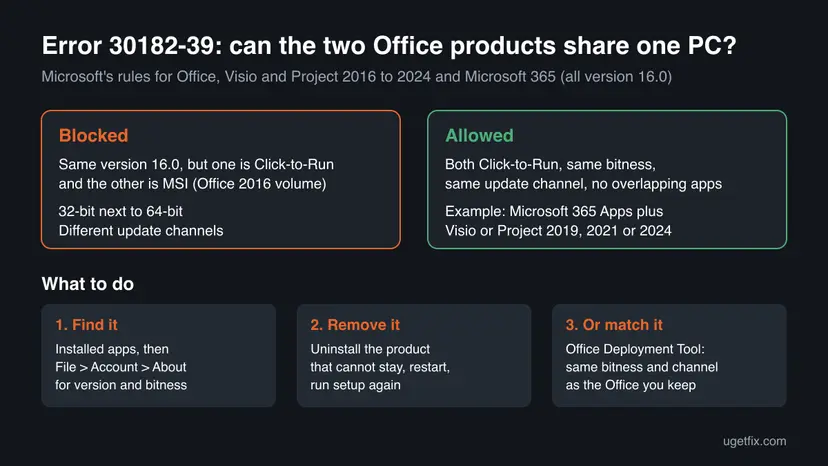Click the line 'and the other is MSI (Office 2016 volume)'
The height and width of the screenshot is (466, 828).
click(x=192, y=184)
